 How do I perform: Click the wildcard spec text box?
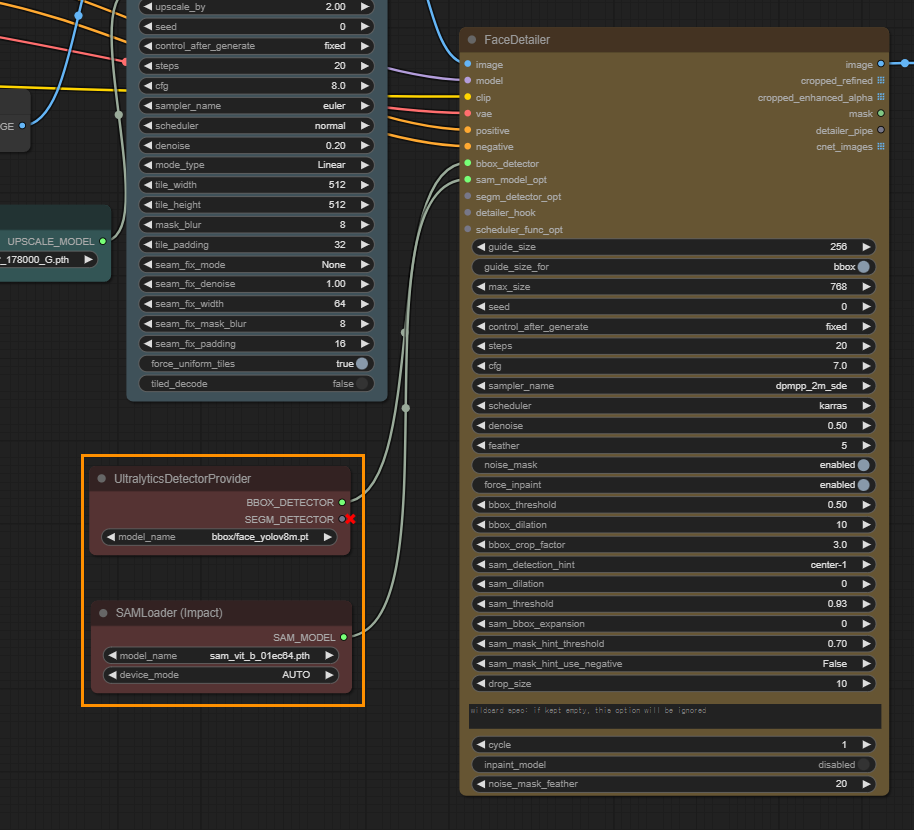pyautogui.click(x=675, y=716)
